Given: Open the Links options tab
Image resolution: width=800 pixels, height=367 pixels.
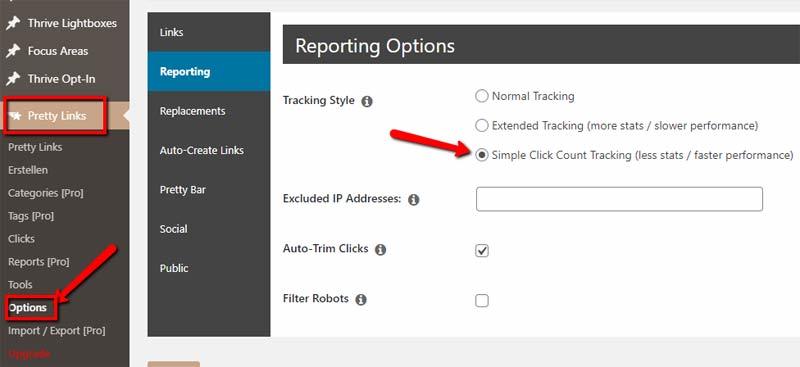Looking at the screenshot, I should (x=209, y=32).
